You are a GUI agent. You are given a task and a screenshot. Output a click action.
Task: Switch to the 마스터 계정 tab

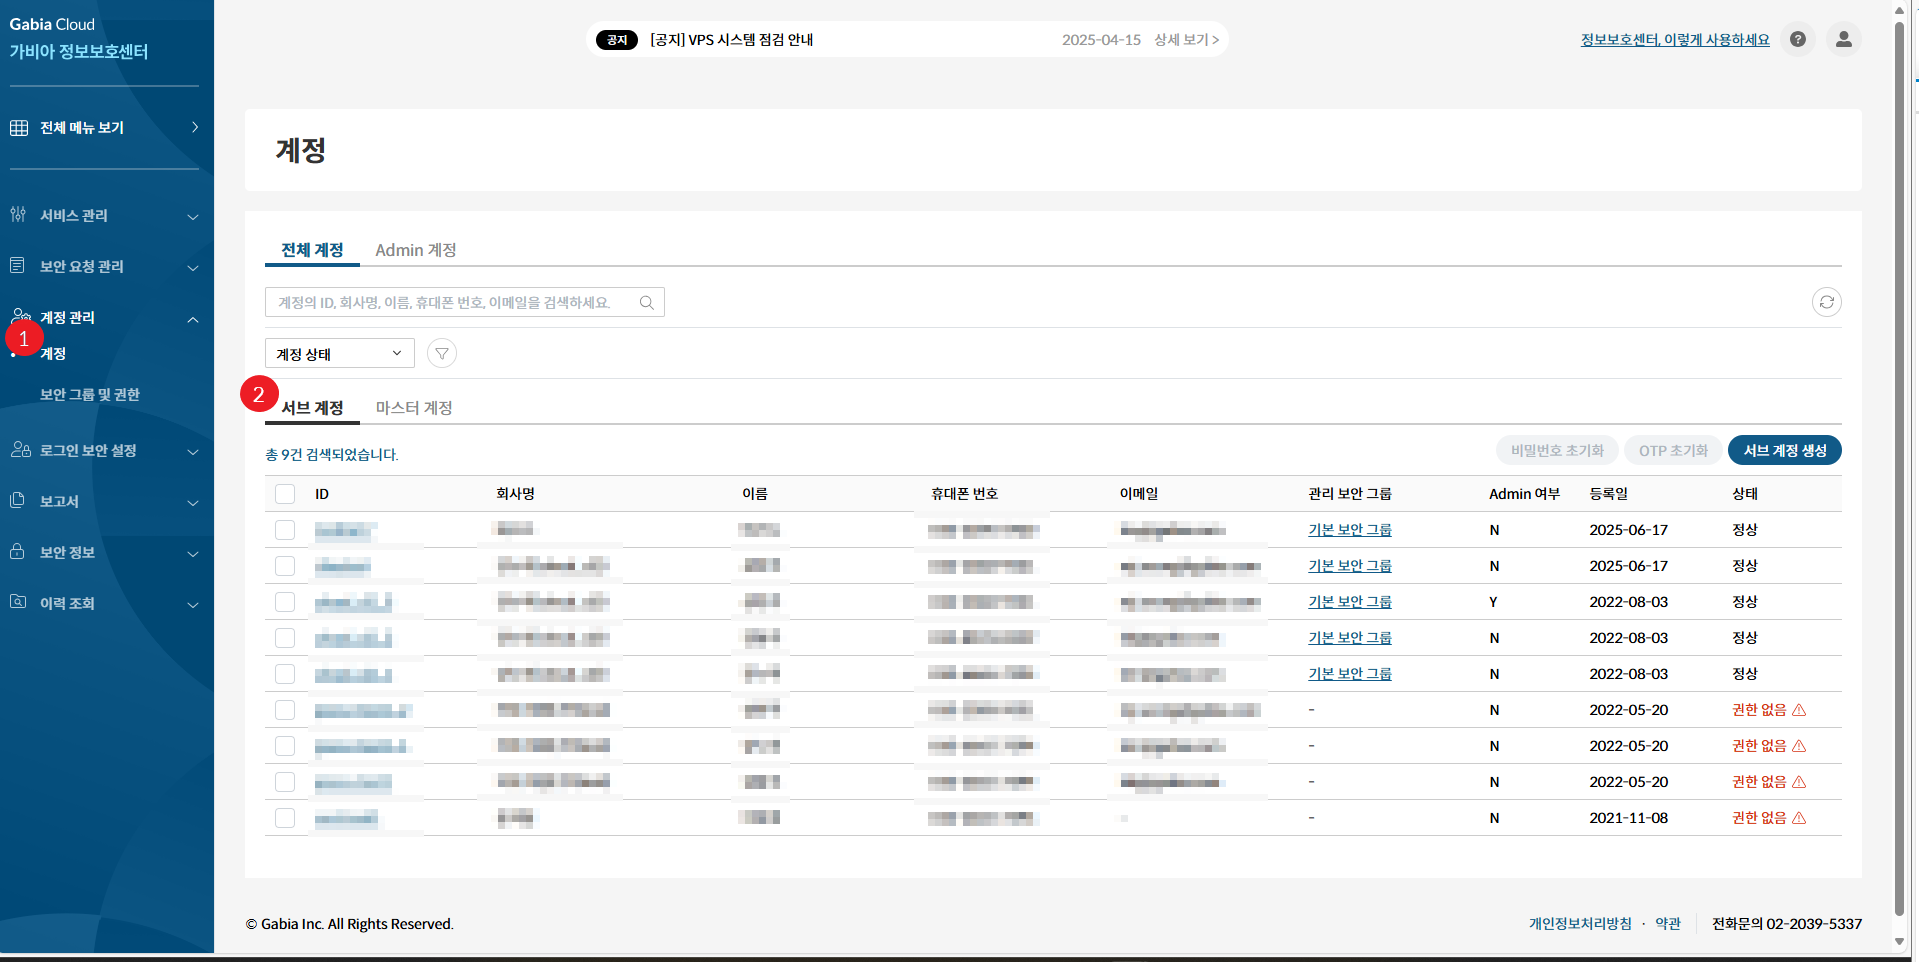pyautogui.click(x=414, y=408)
